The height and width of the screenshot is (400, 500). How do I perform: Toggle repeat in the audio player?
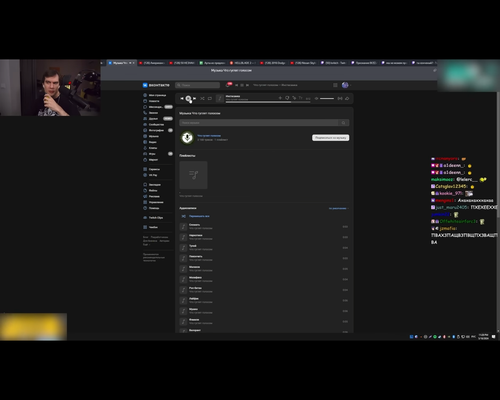pyautogui.click(x=210, y=98)
